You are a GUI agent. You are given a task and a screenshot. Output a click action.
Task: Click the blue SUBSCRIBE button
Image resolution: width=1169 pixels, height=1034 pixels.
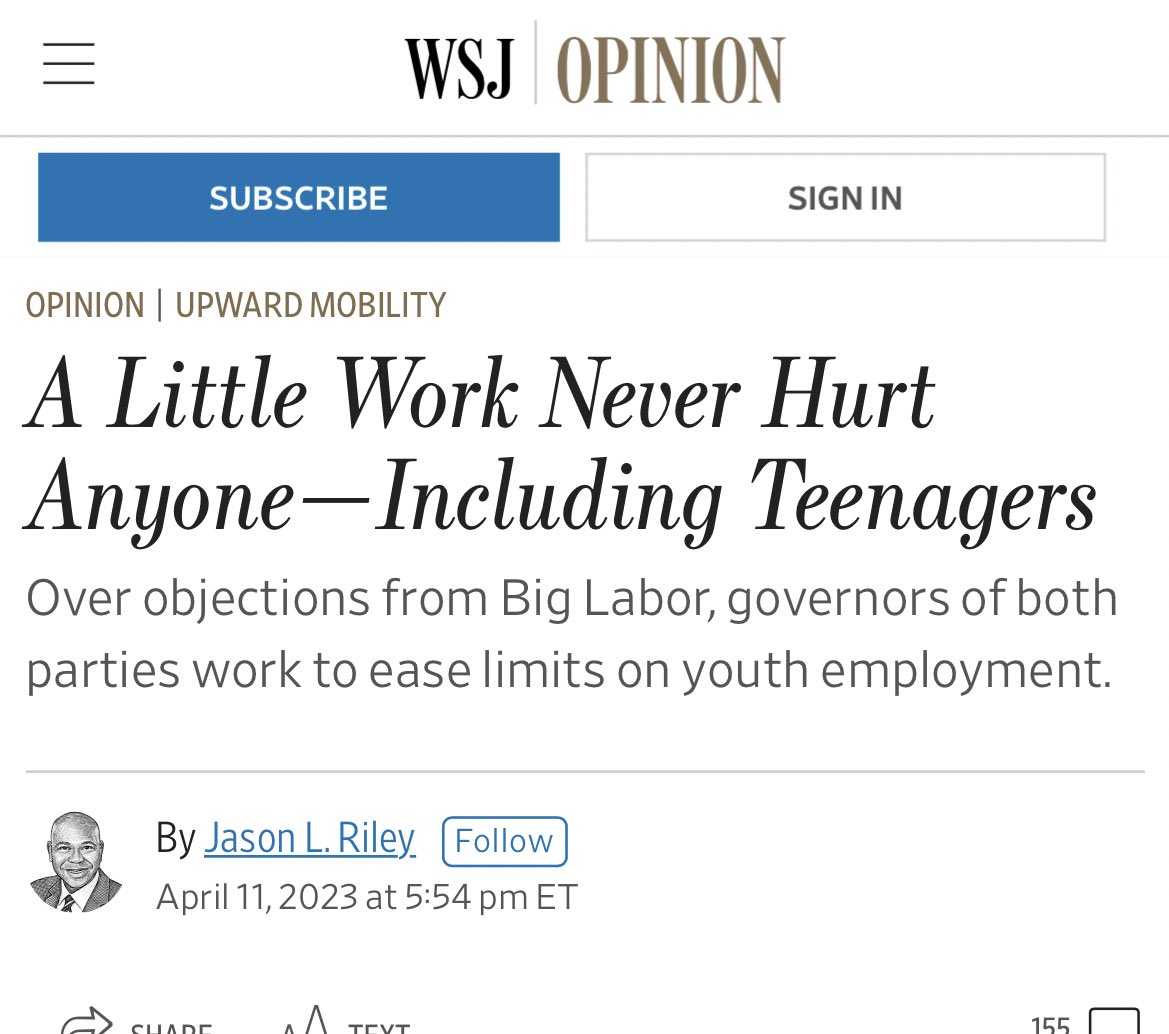[x=299, y=198]
